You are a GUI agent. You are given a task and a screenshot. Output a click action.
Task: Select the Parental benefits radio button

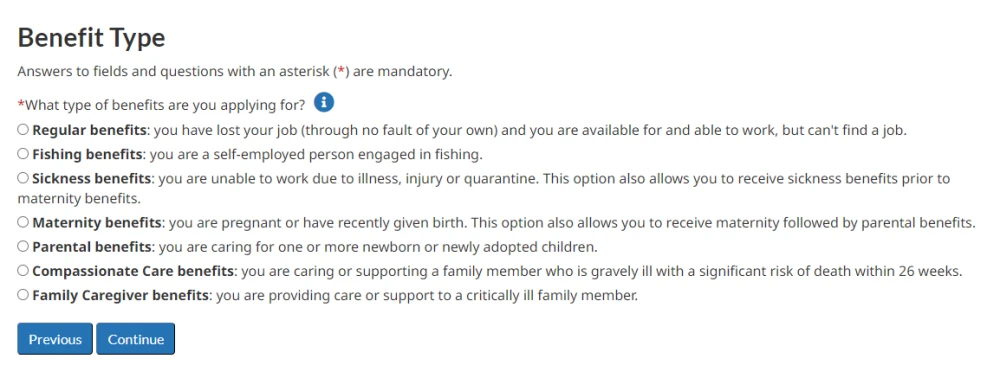click(x=23, y=246)
